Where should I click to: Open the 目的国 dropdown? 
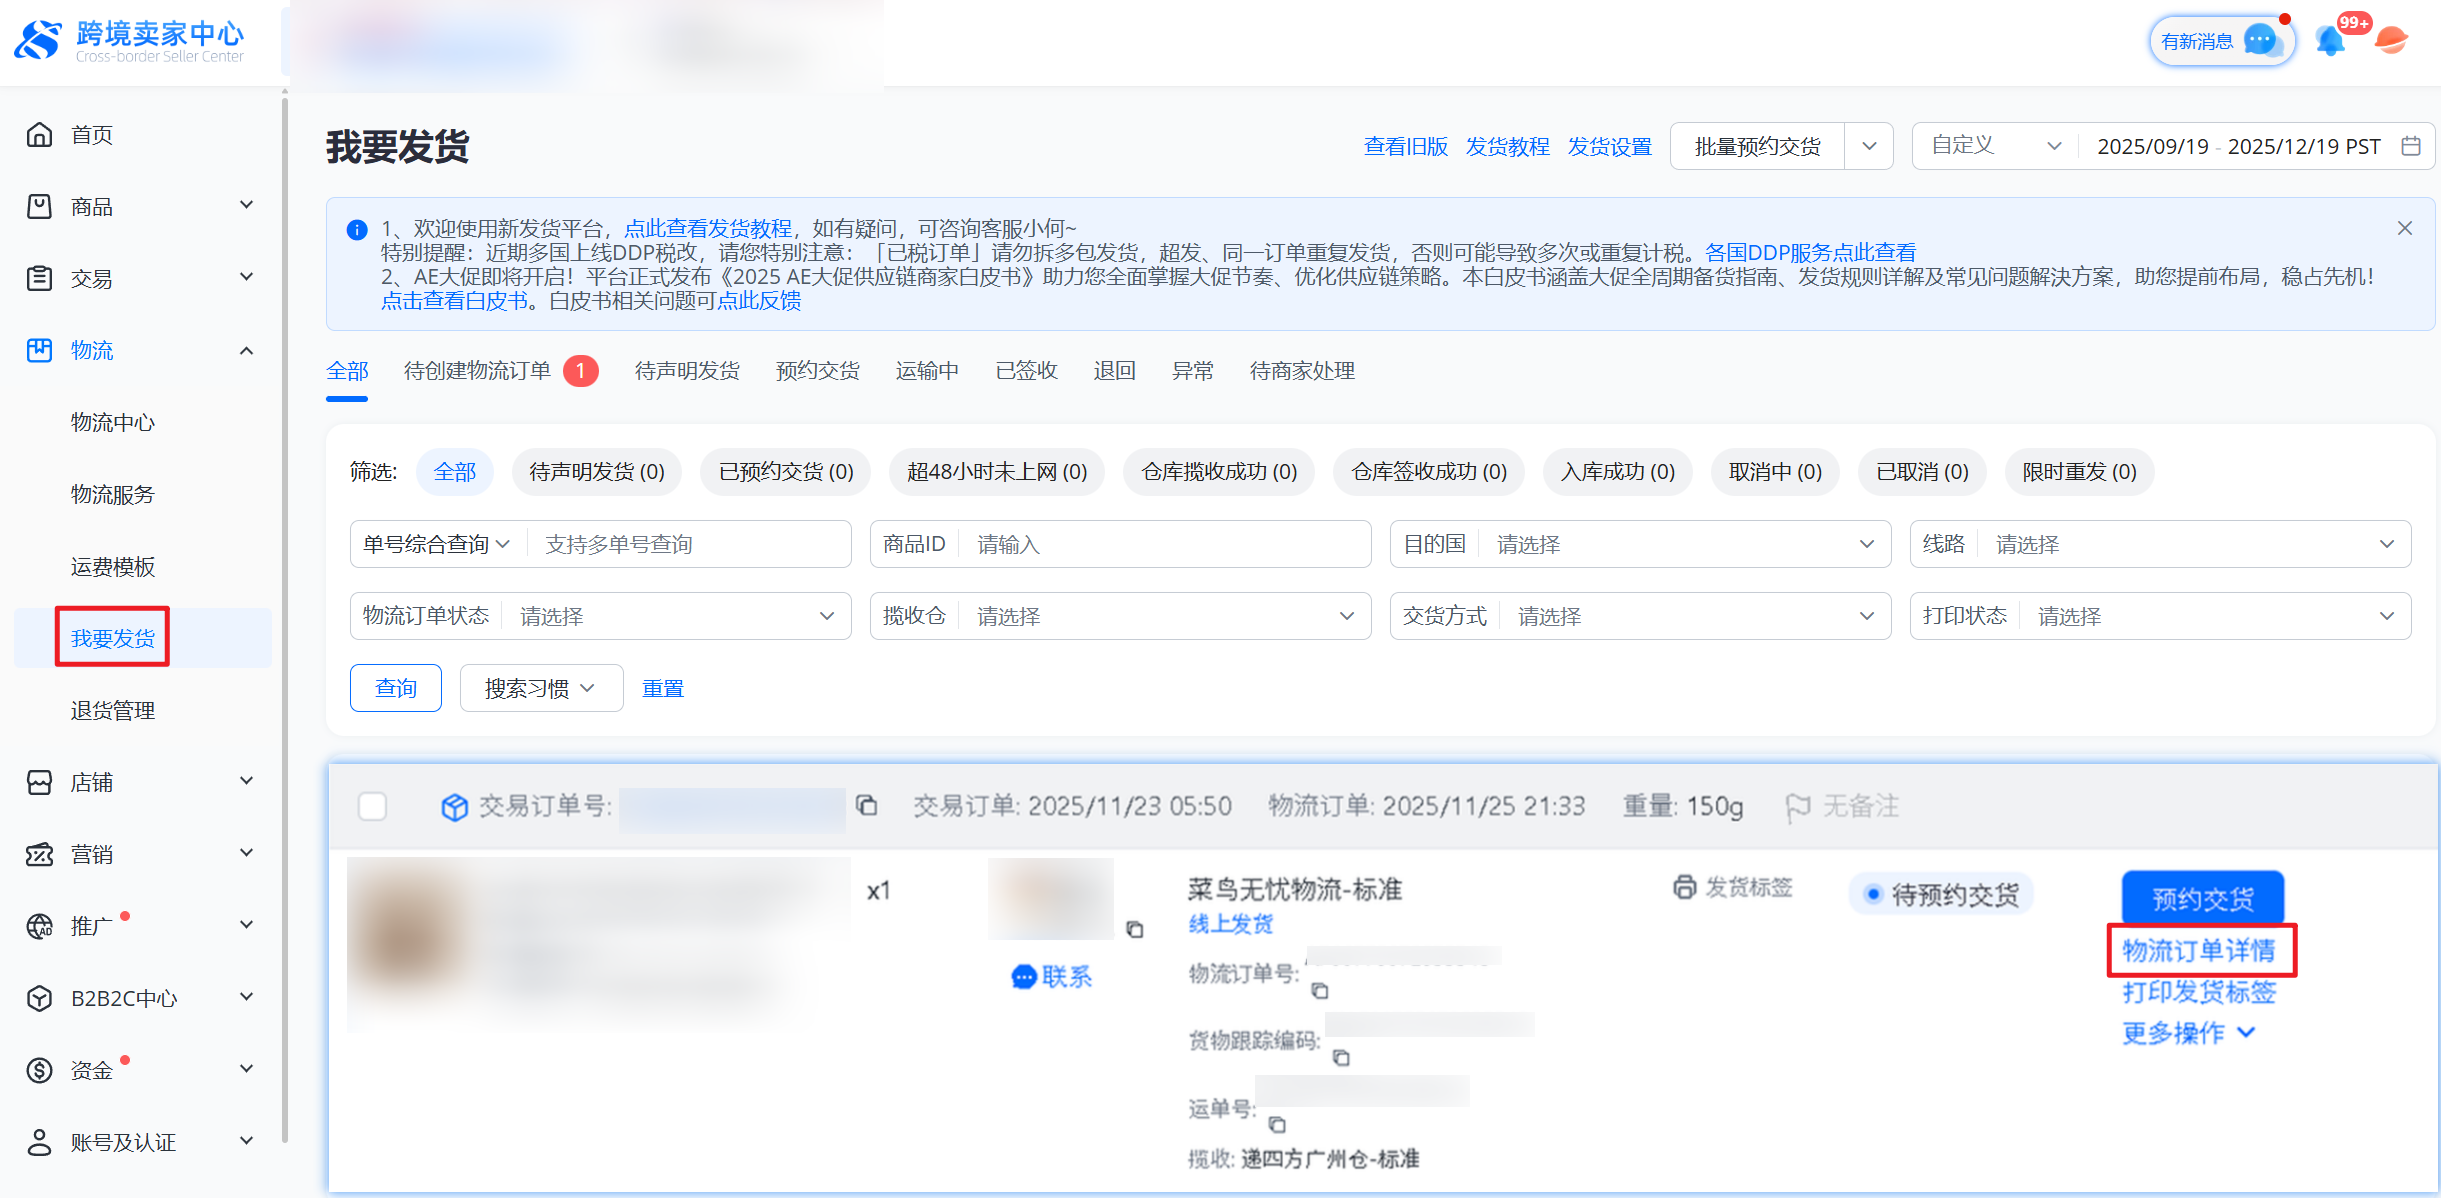pos(1640,544)
